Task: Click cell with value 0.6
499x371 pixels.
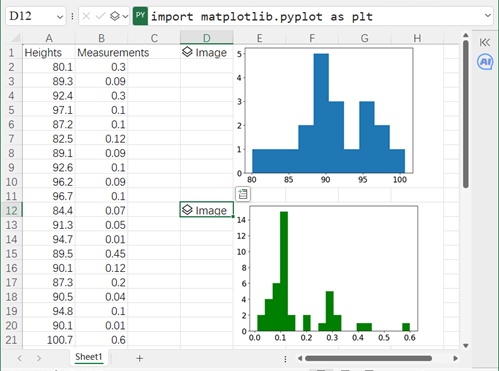Action: (x=101, y=340)
